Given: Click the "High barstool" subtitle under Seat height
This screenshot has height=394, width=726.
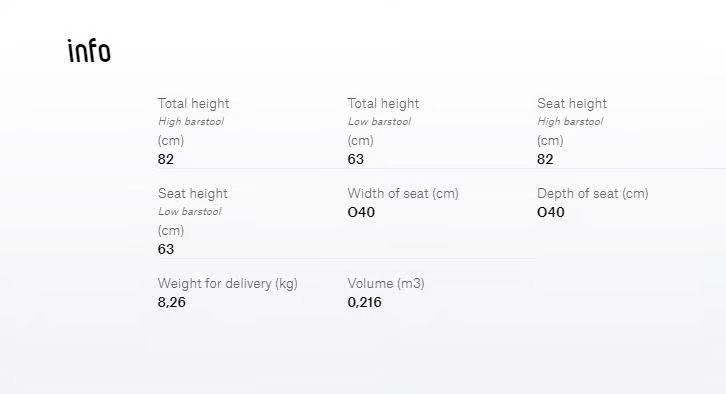Looking at the screenshot, I should [570, 122].
